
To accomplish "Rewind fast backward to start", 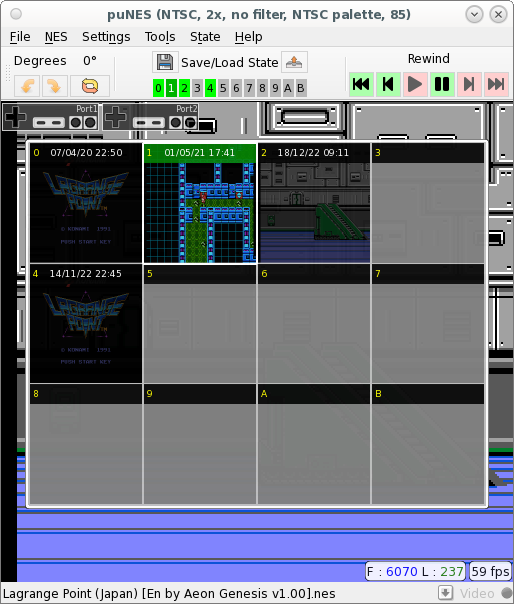I will click(361, 84).
